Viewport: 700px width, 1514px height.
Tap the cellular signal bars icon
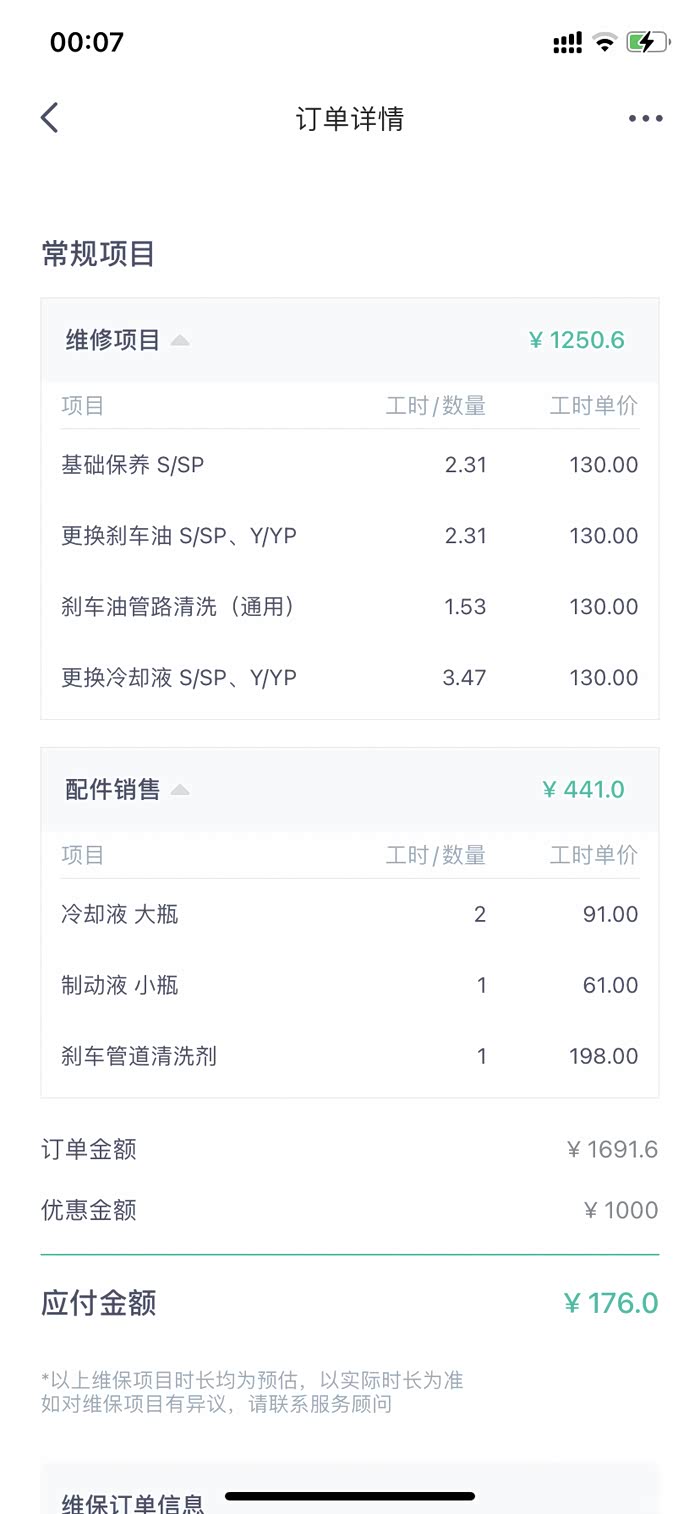pyautogui.click(x=567, y=43)
